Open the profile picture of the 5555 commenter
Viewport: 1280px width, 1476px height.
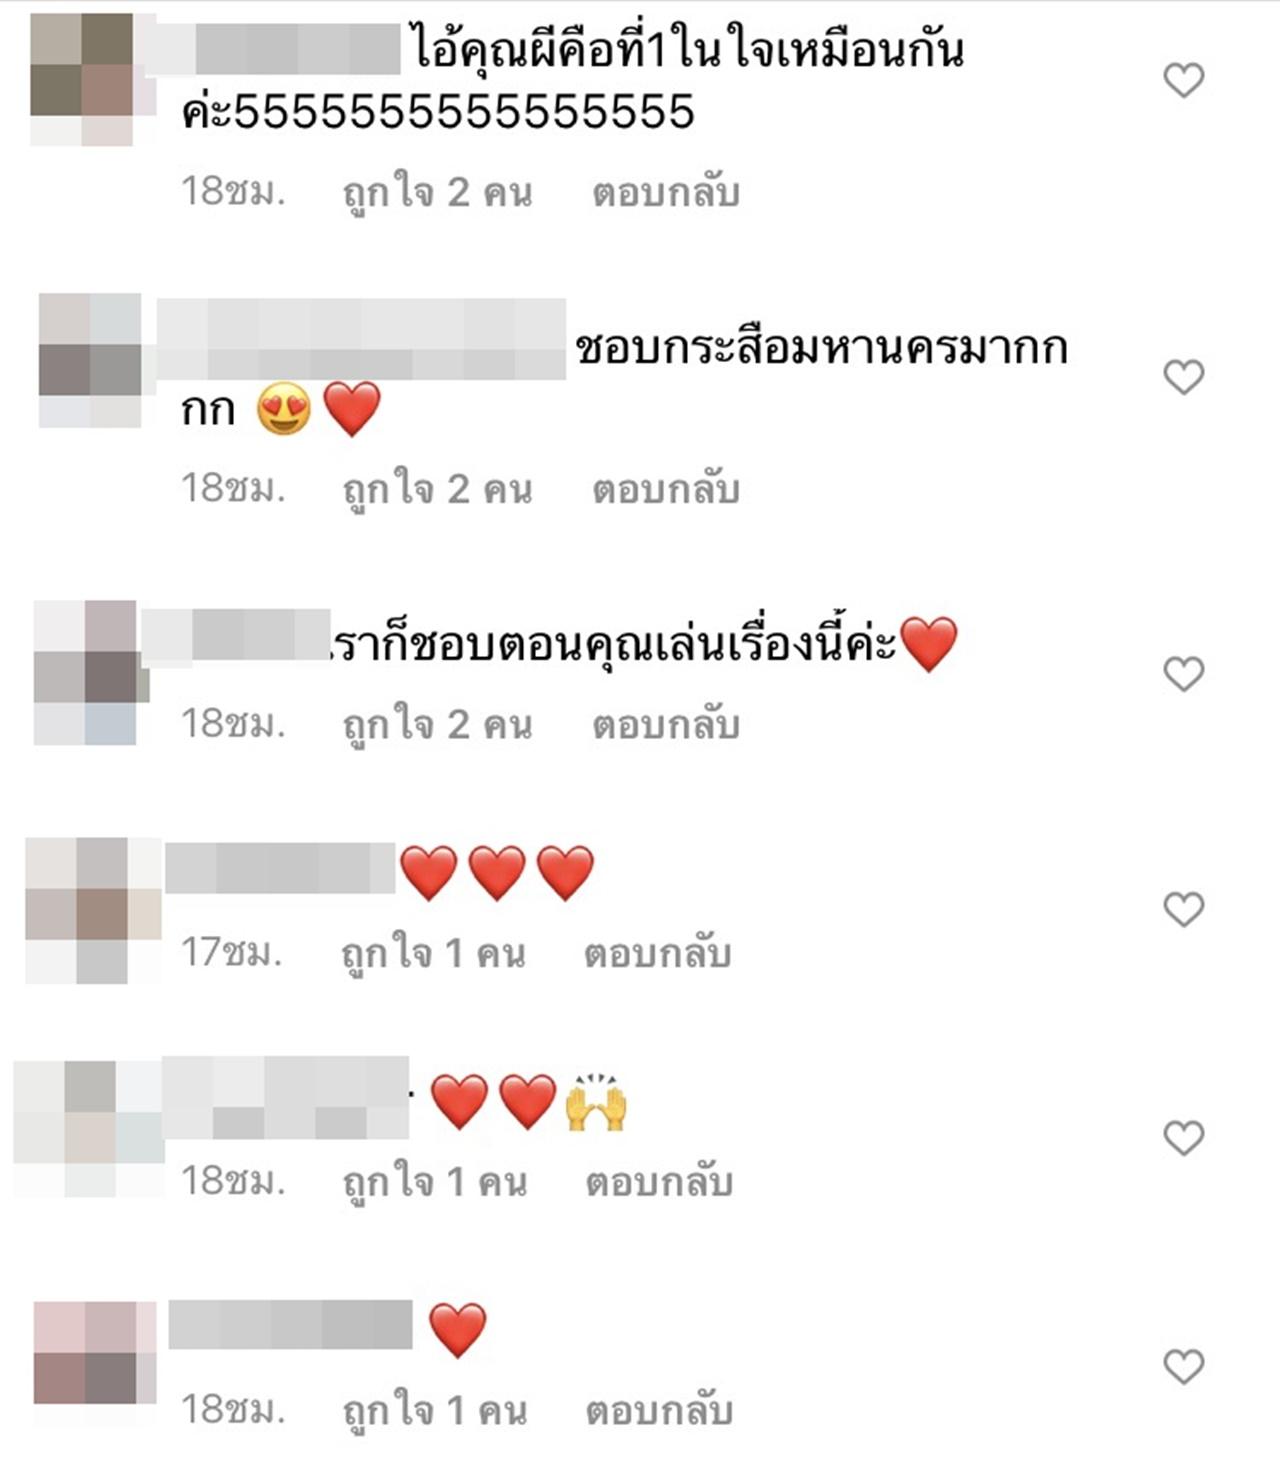coord(82,80)
